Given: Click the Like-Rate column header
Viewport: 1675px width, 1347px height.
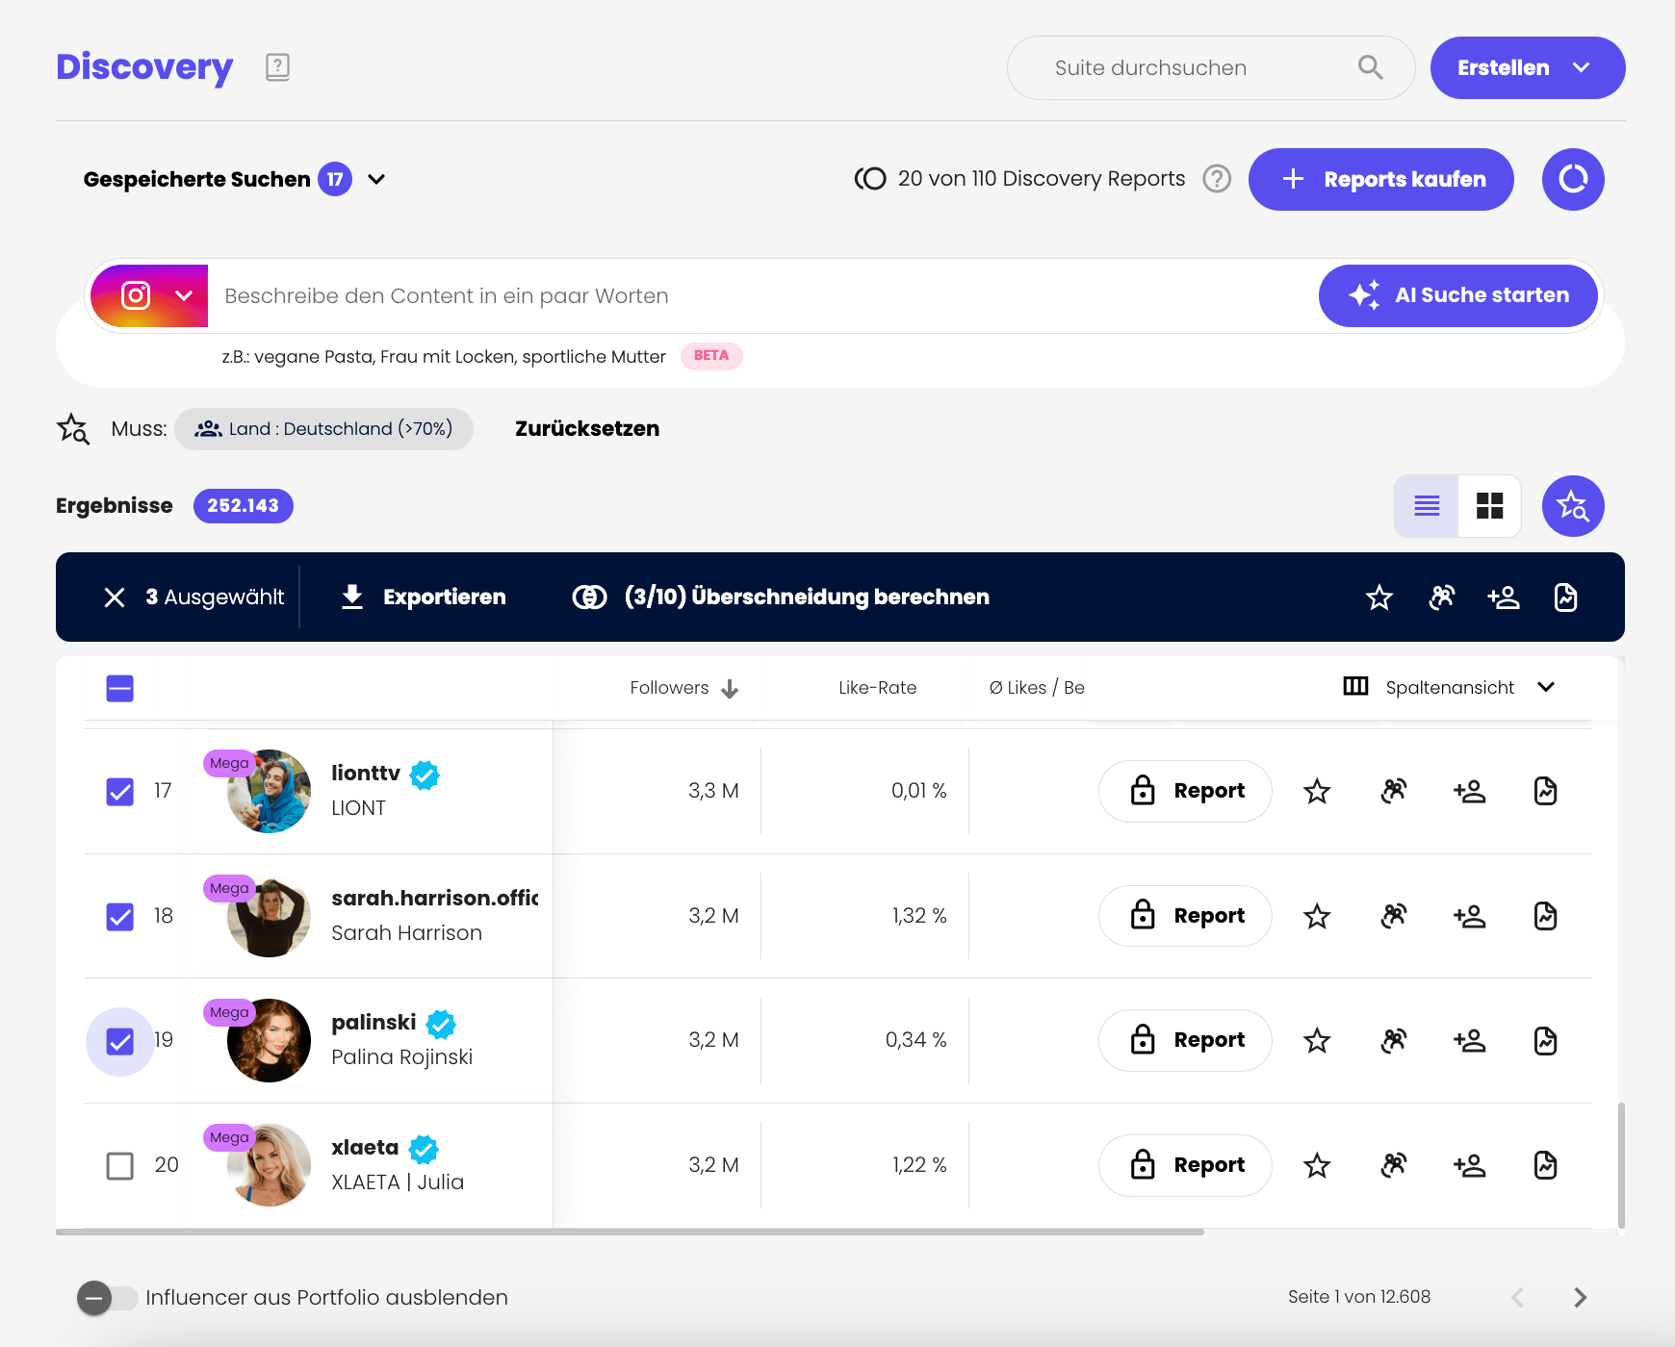Looking at the screenshot, I should (877, 688).
